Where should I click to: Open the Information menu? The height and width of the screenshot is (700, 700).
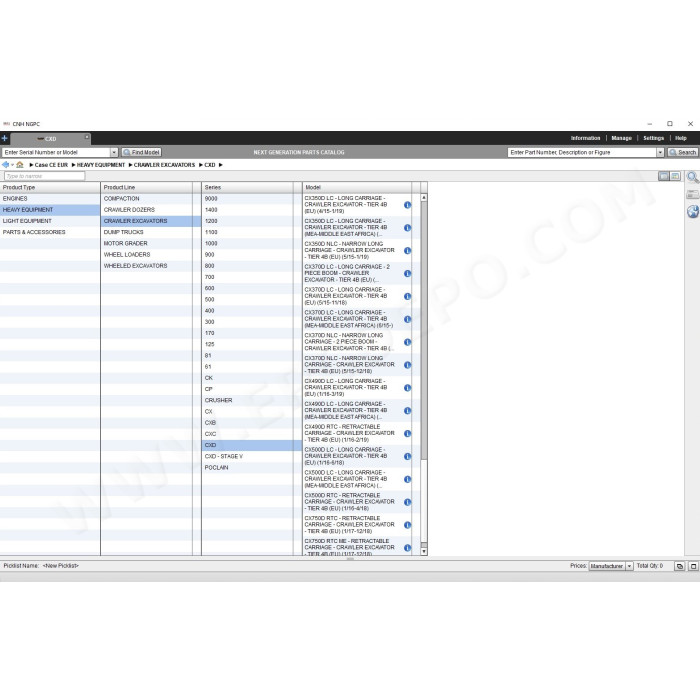[585, 138]
